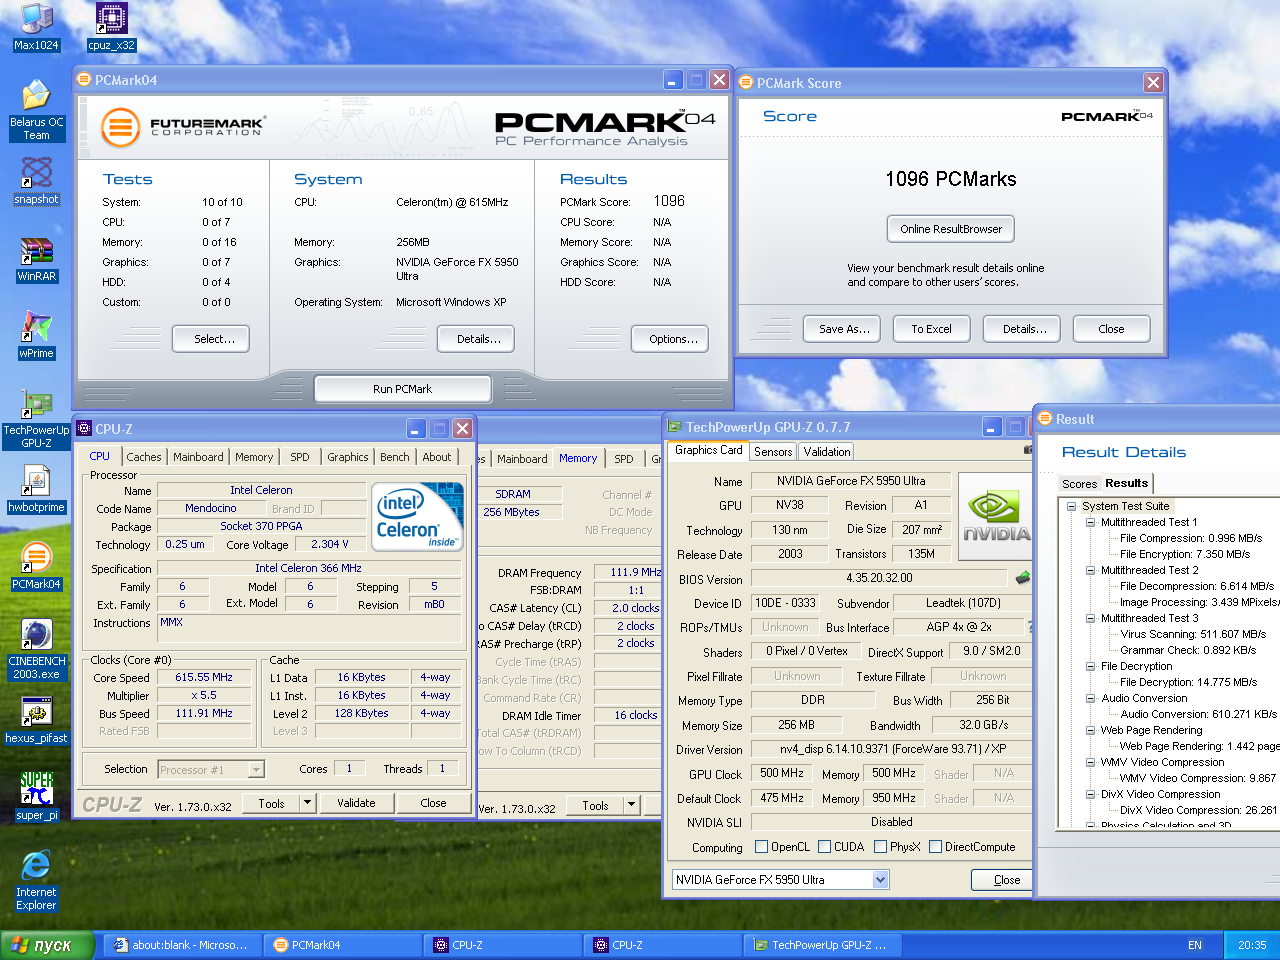
Task: Switch to Scores tab in Result Details
Action: click(x=1079, y=484)
